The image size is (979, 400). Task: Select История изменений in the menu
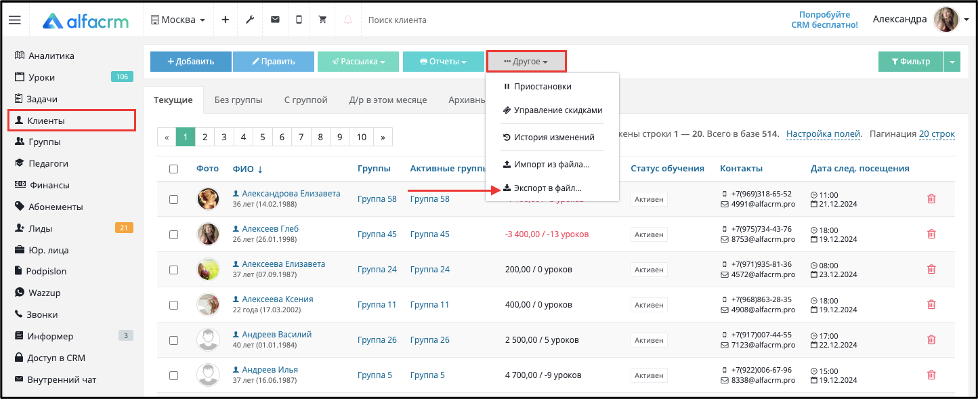(548, 137)
